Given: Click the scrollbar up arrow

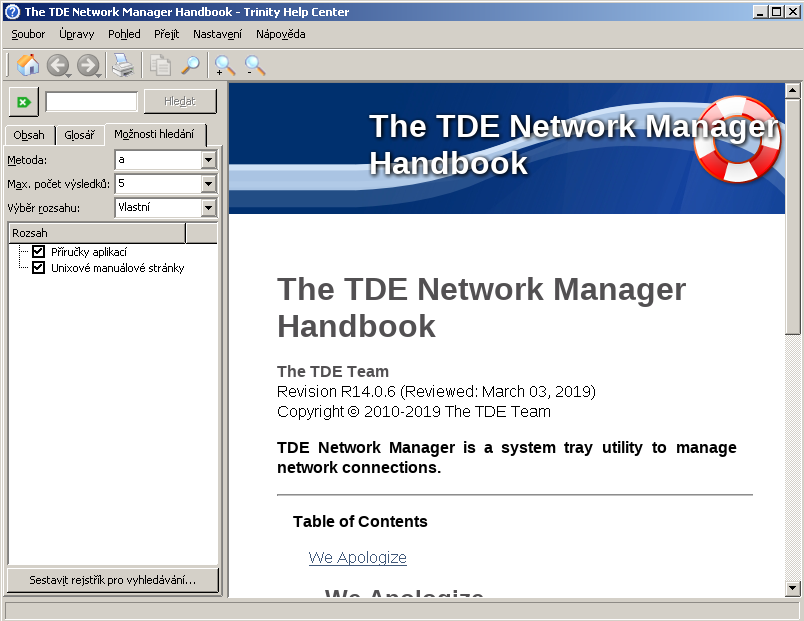Looking at the screenshot, I should pyautogui.click(x=793, y=91).
